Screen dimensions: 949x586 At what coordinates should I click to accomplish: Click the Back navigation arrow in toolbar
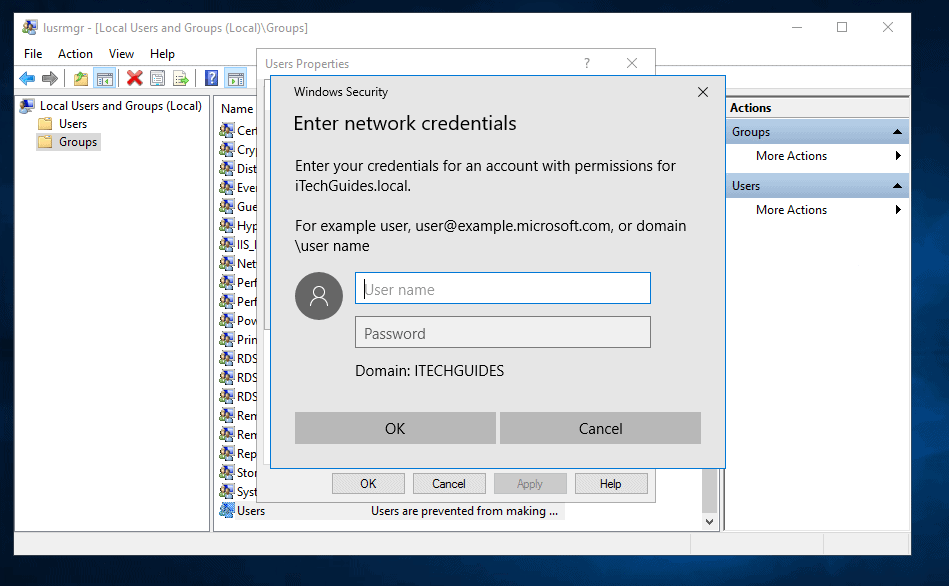click(x=27, y=78)
